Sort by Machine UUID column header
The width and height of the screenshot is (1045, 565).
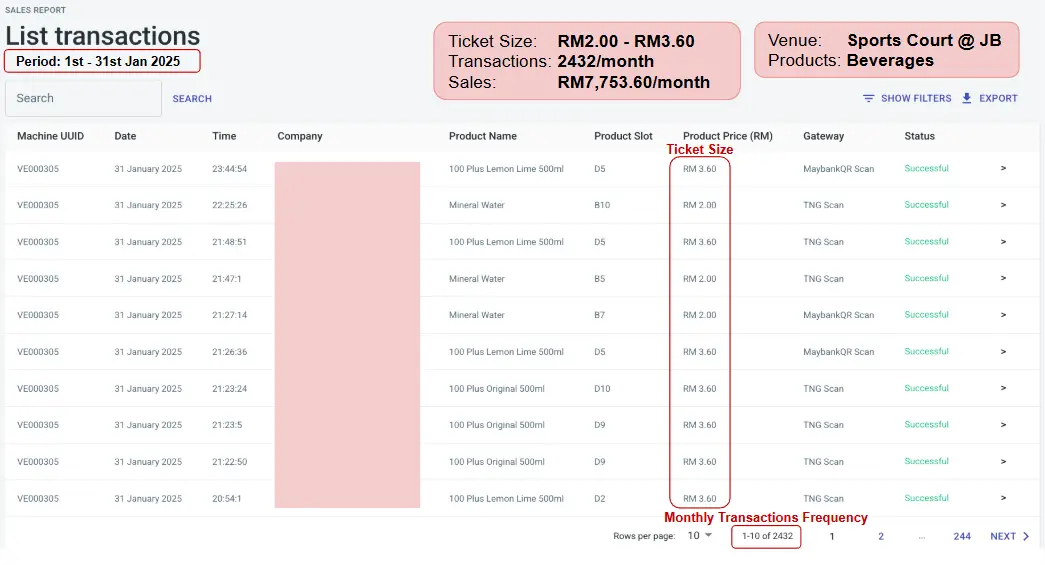click(50, 136)
